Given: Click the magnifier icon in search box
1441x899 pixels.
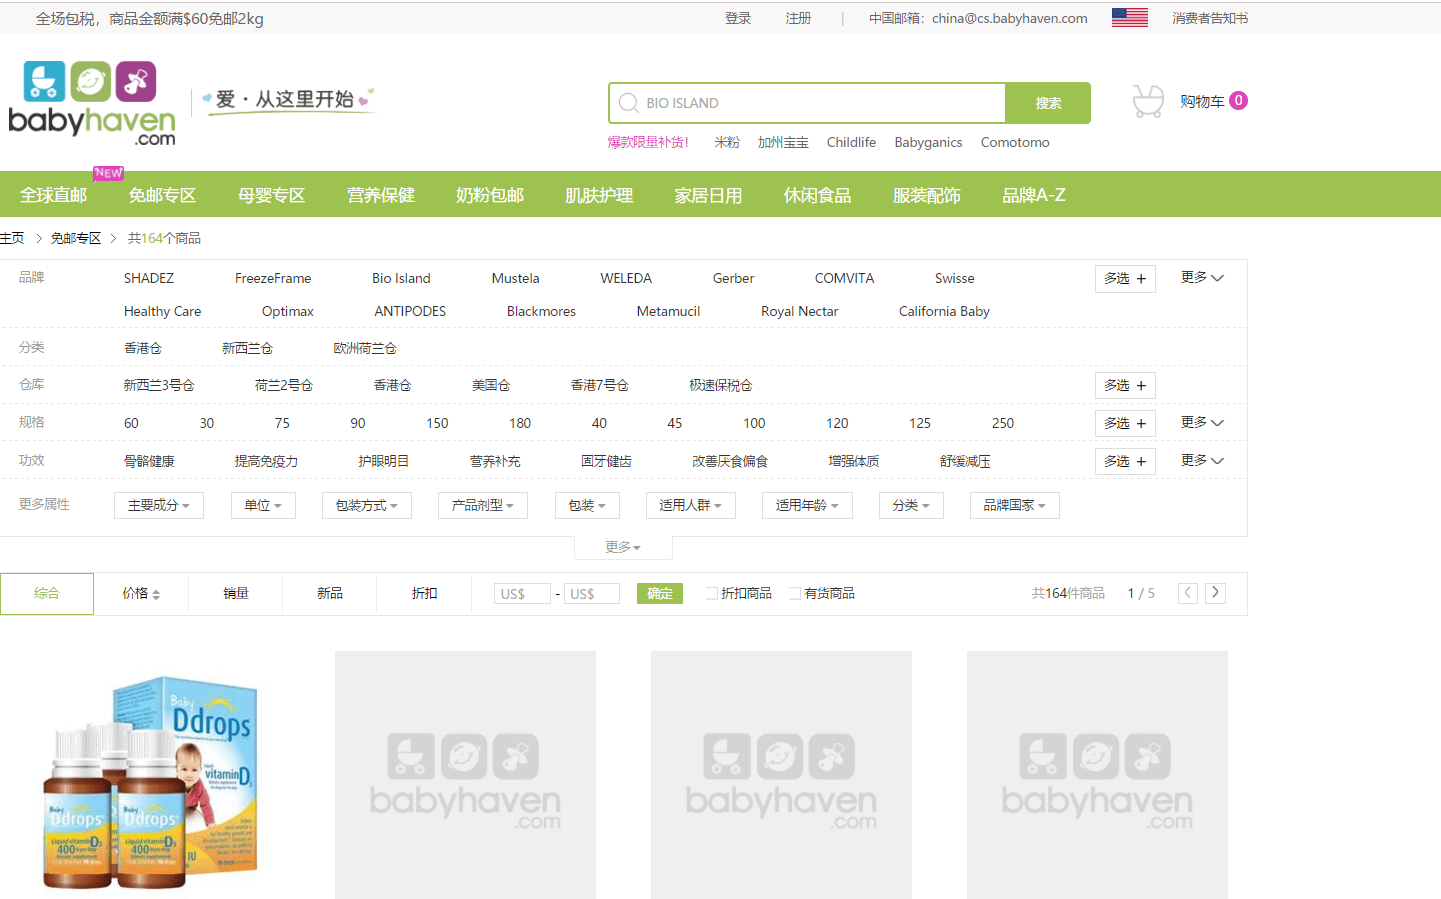Looking at the screenshot, I should pyautogui.click(x=628, y=103).
